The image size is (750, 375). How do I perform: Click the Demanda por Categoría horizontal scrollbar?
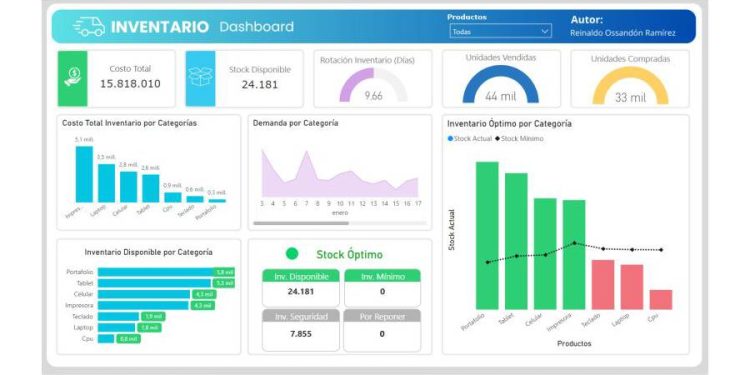point(301,223)
